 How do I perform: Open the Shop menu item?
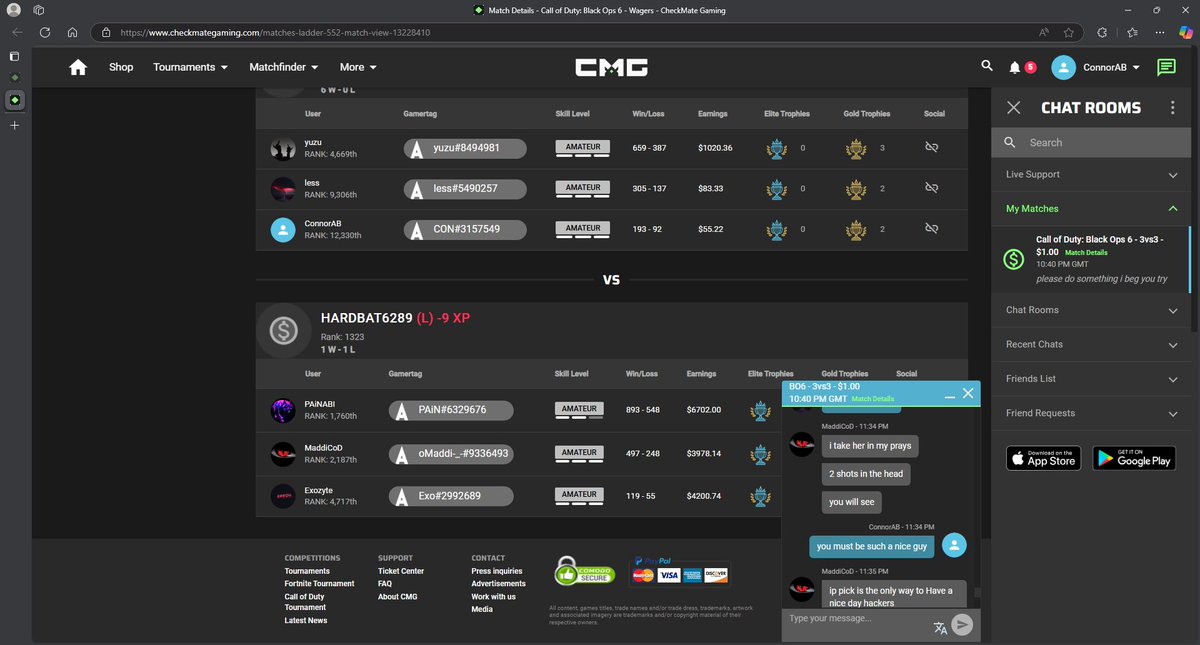pos(121,67)
